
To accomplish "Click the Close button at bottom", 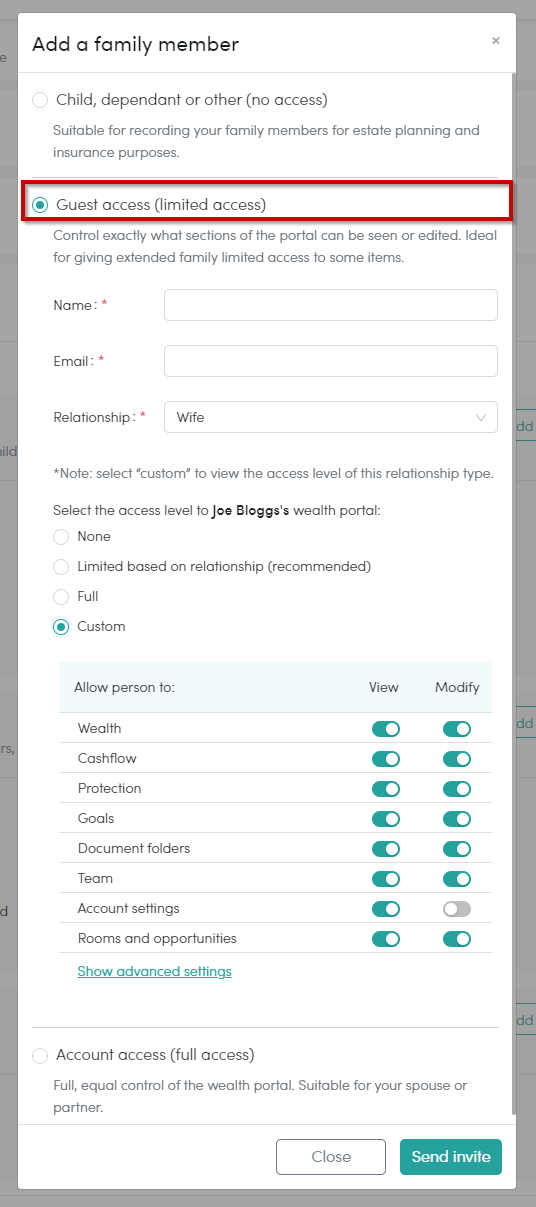I will coord(331,1157).
